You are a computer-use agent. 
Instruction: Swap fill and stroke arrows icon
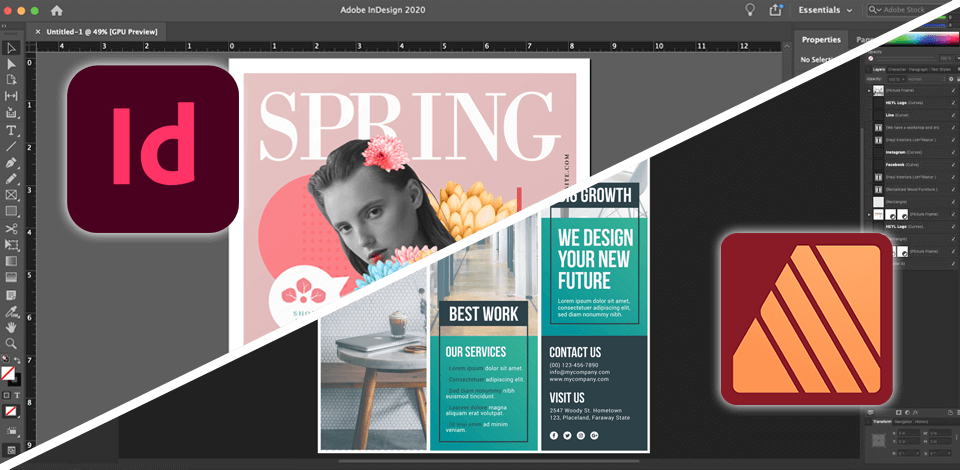pyautogui.click(x=17, y=360)
